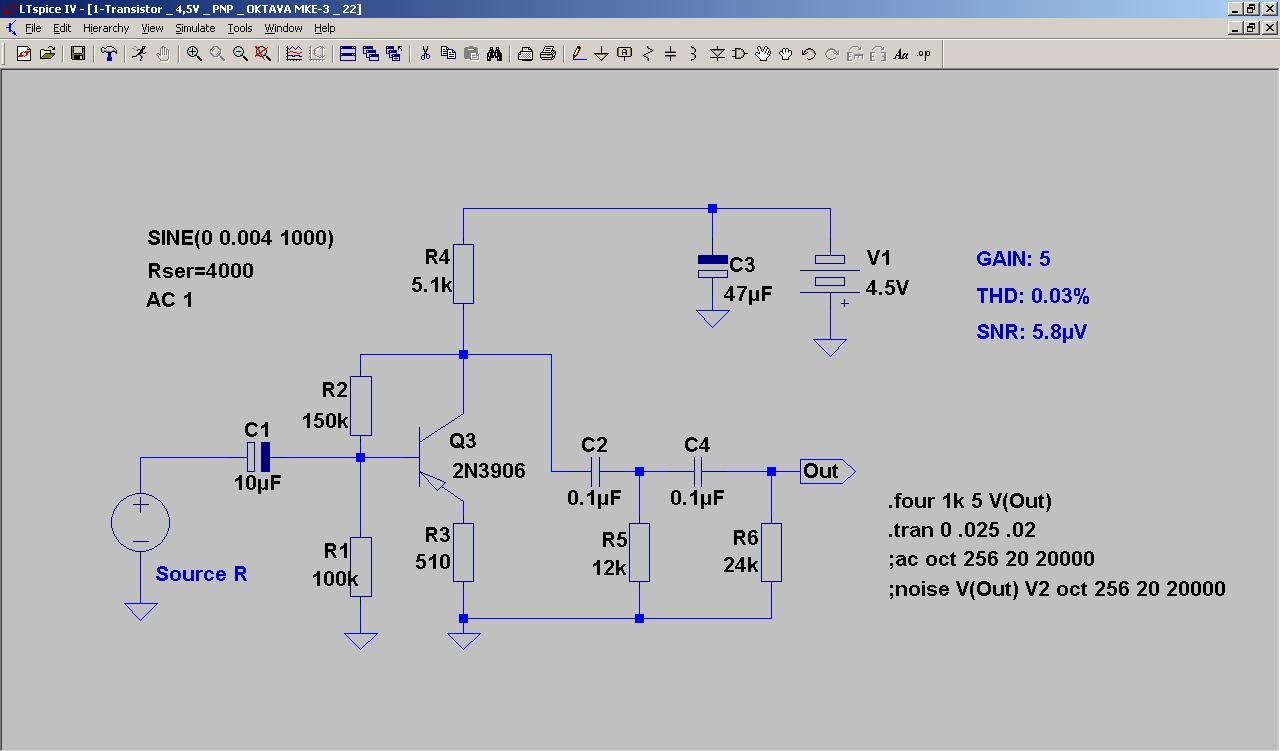Image resolution: width=1280 pixels, height=751 pixels.
Task: Zoom out with the minus magnifier
Action: (240, 54)
